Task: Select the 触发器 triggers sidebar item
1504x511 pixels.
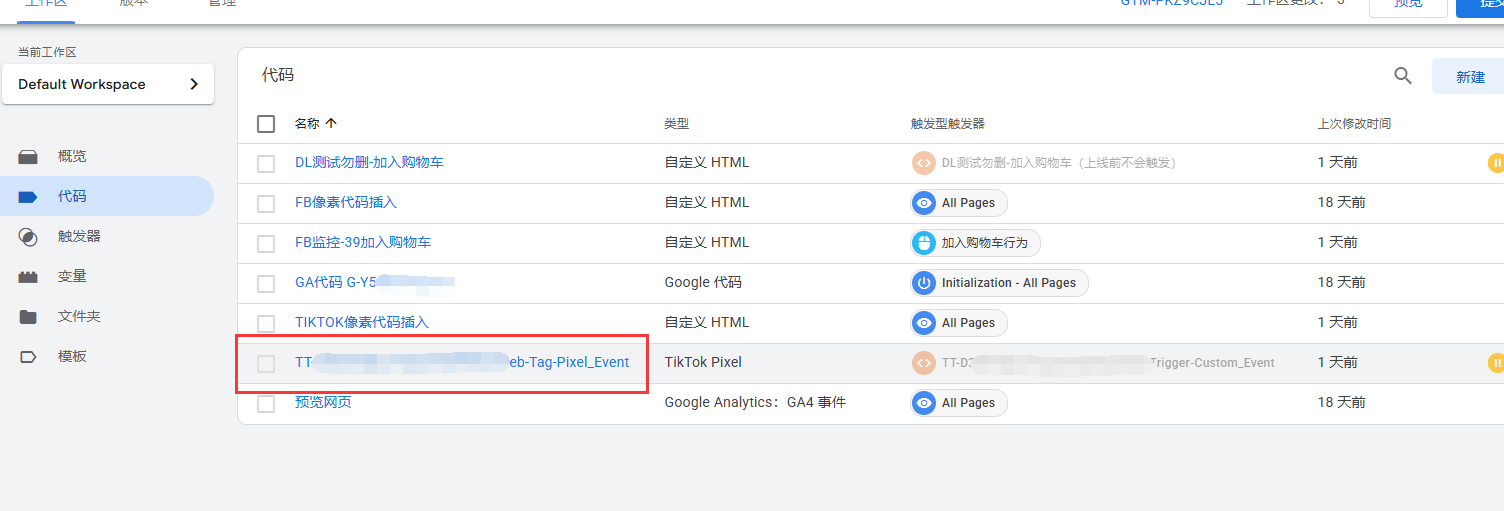Action: point(79,236)
